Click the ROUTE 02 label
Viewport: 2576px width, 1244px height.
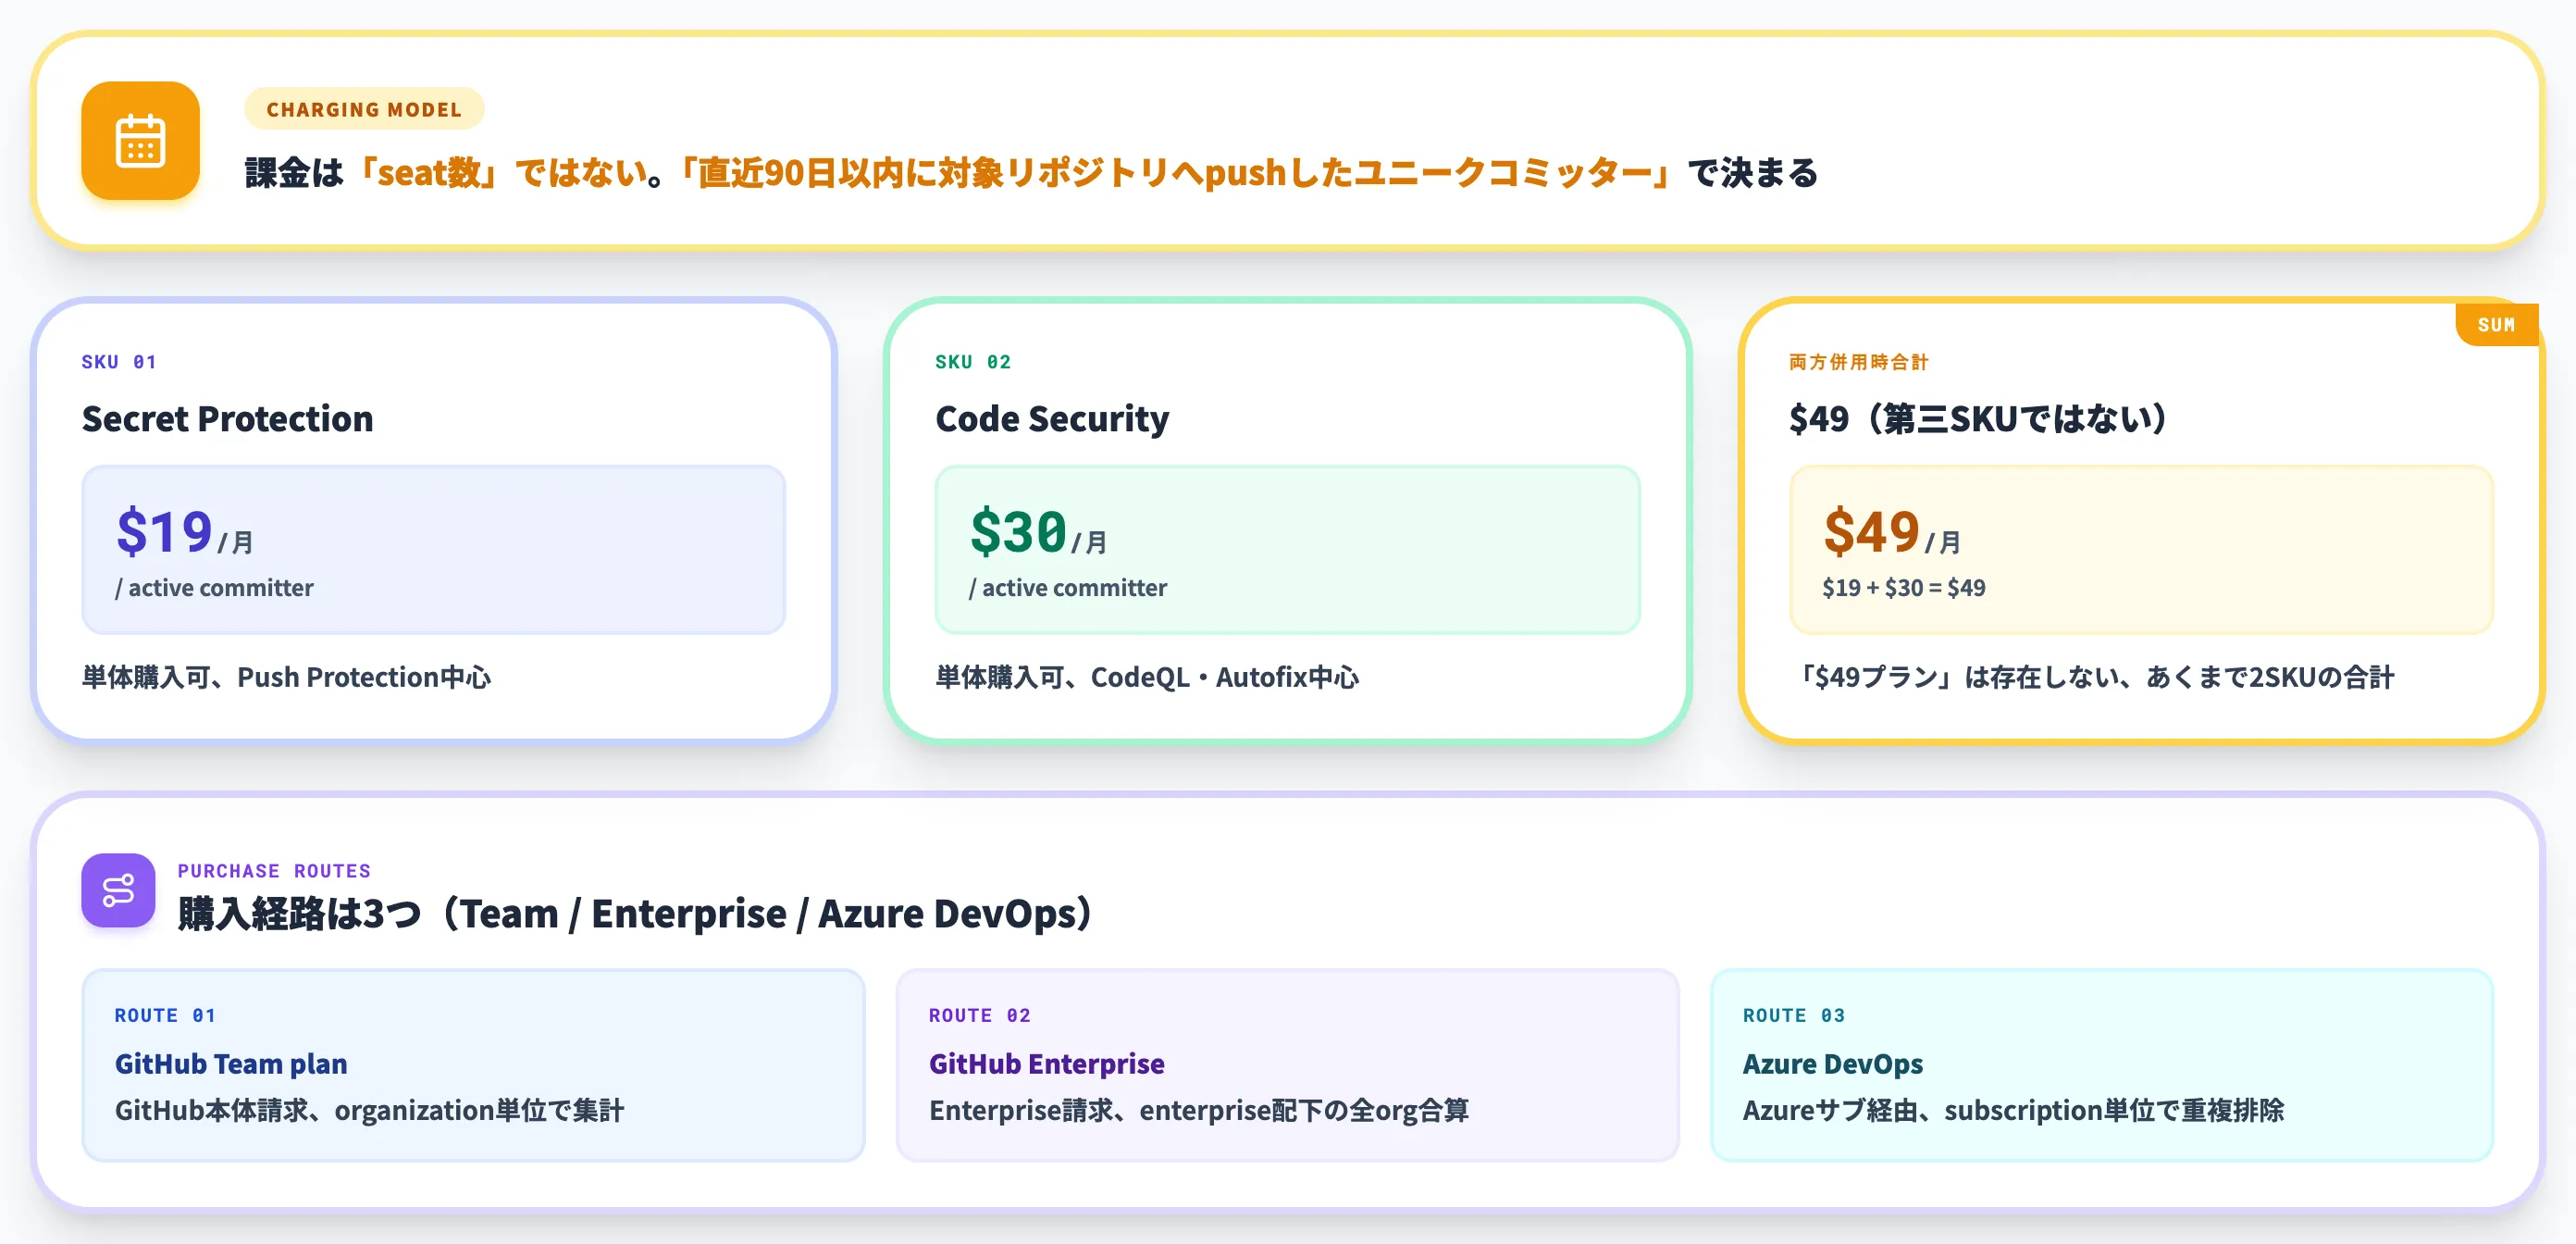[979, 1015]
